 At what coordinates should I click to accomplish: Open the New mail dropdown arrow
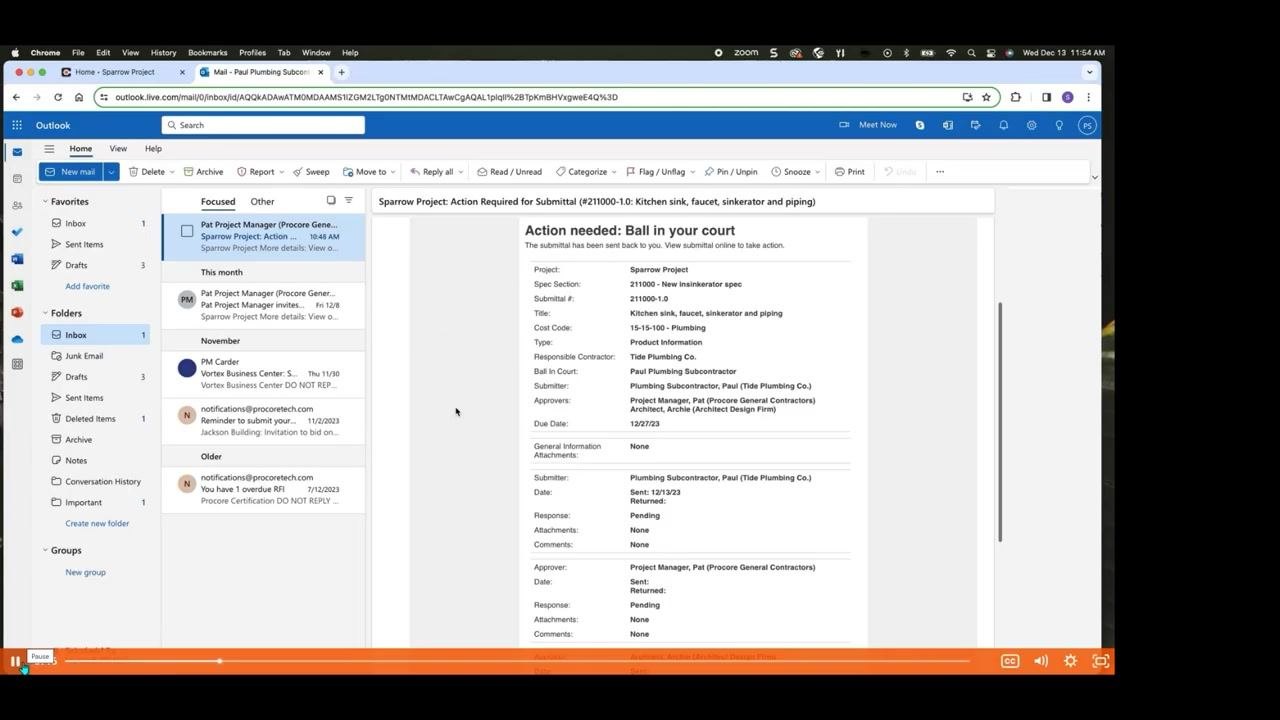[111, 172]
